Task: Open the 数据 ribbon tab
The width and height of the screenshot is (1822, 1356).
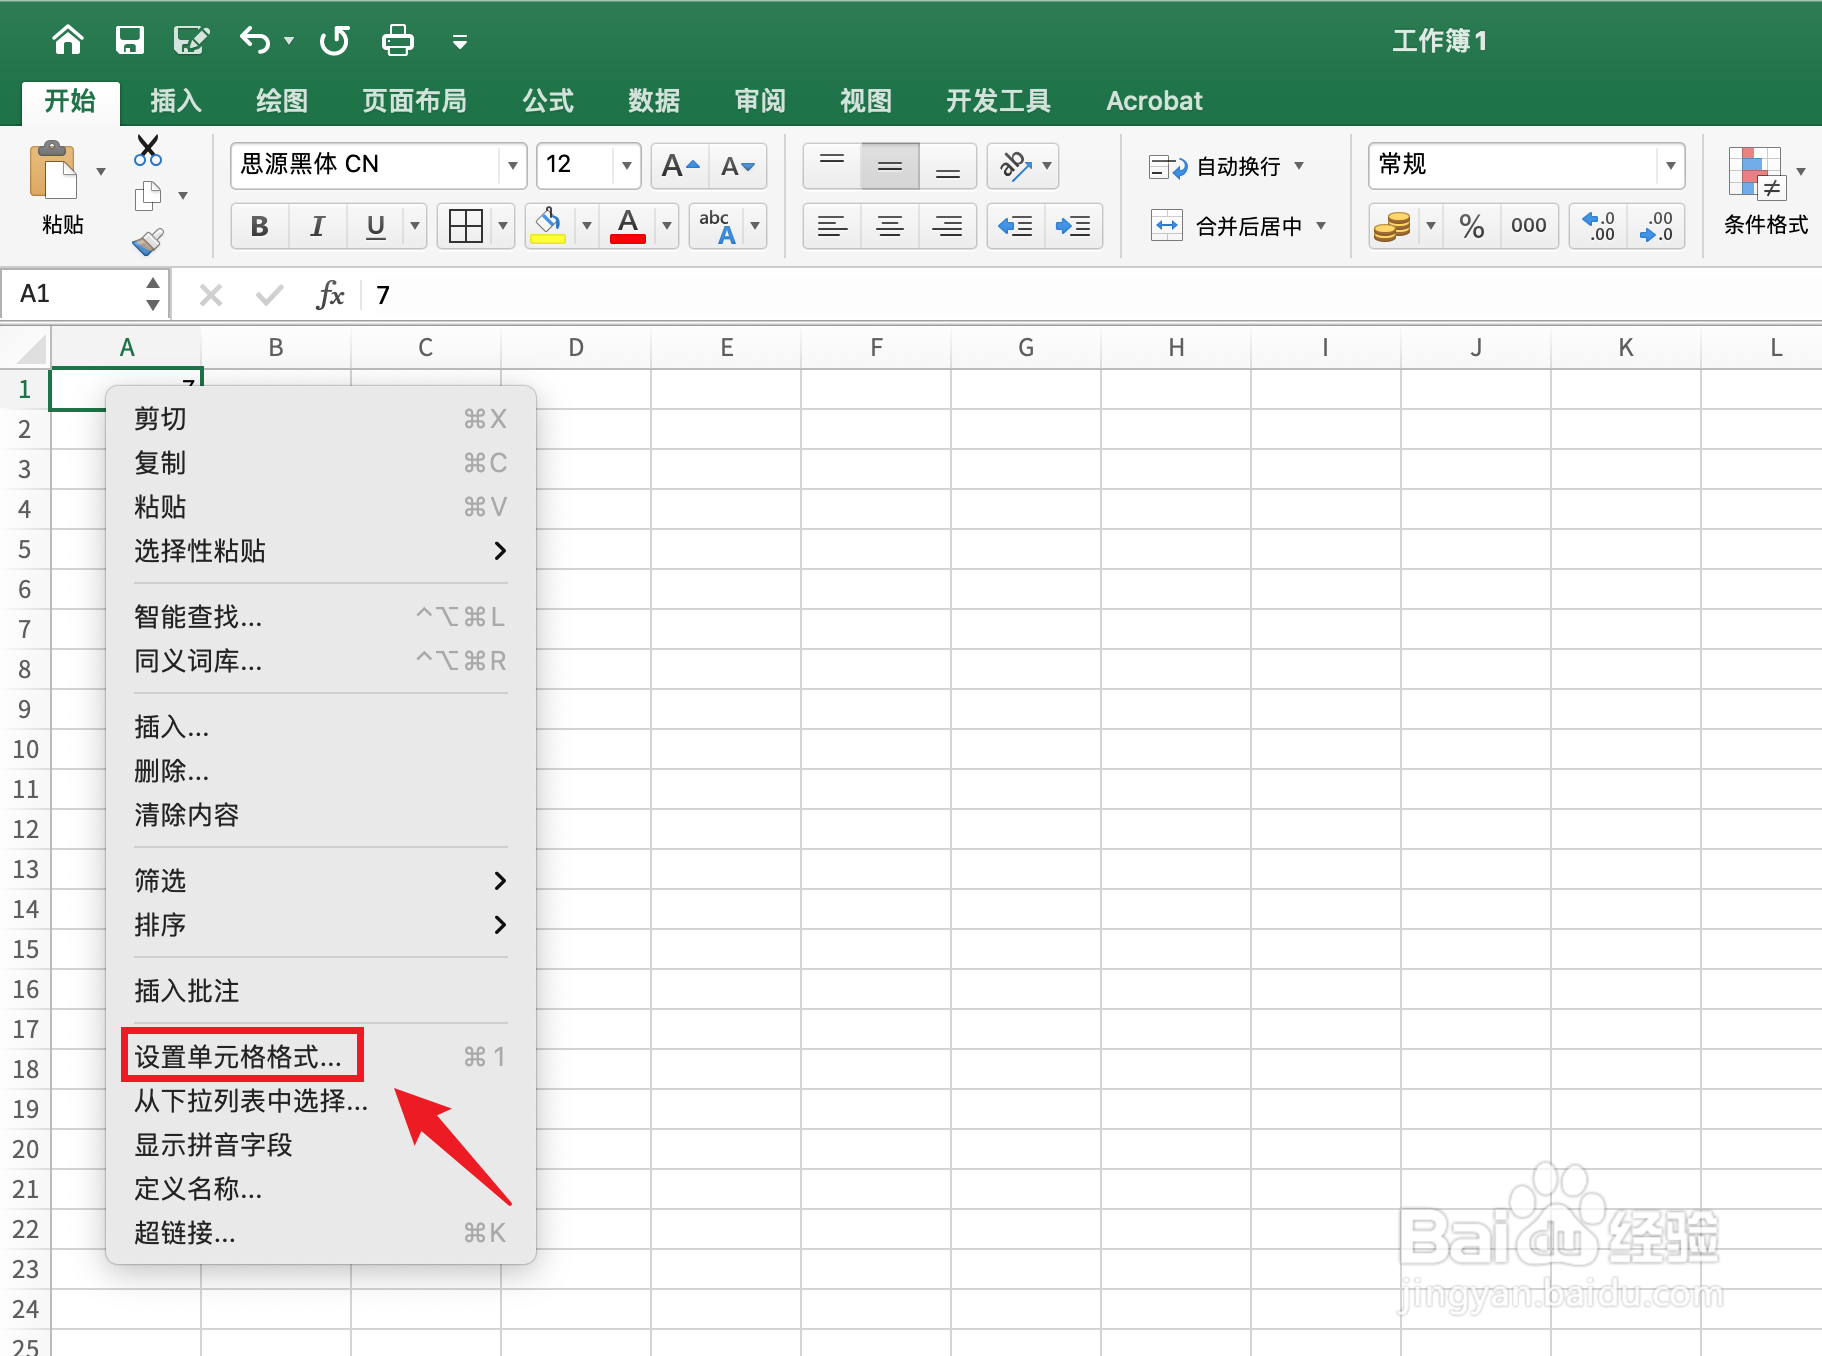Action: 654,101
